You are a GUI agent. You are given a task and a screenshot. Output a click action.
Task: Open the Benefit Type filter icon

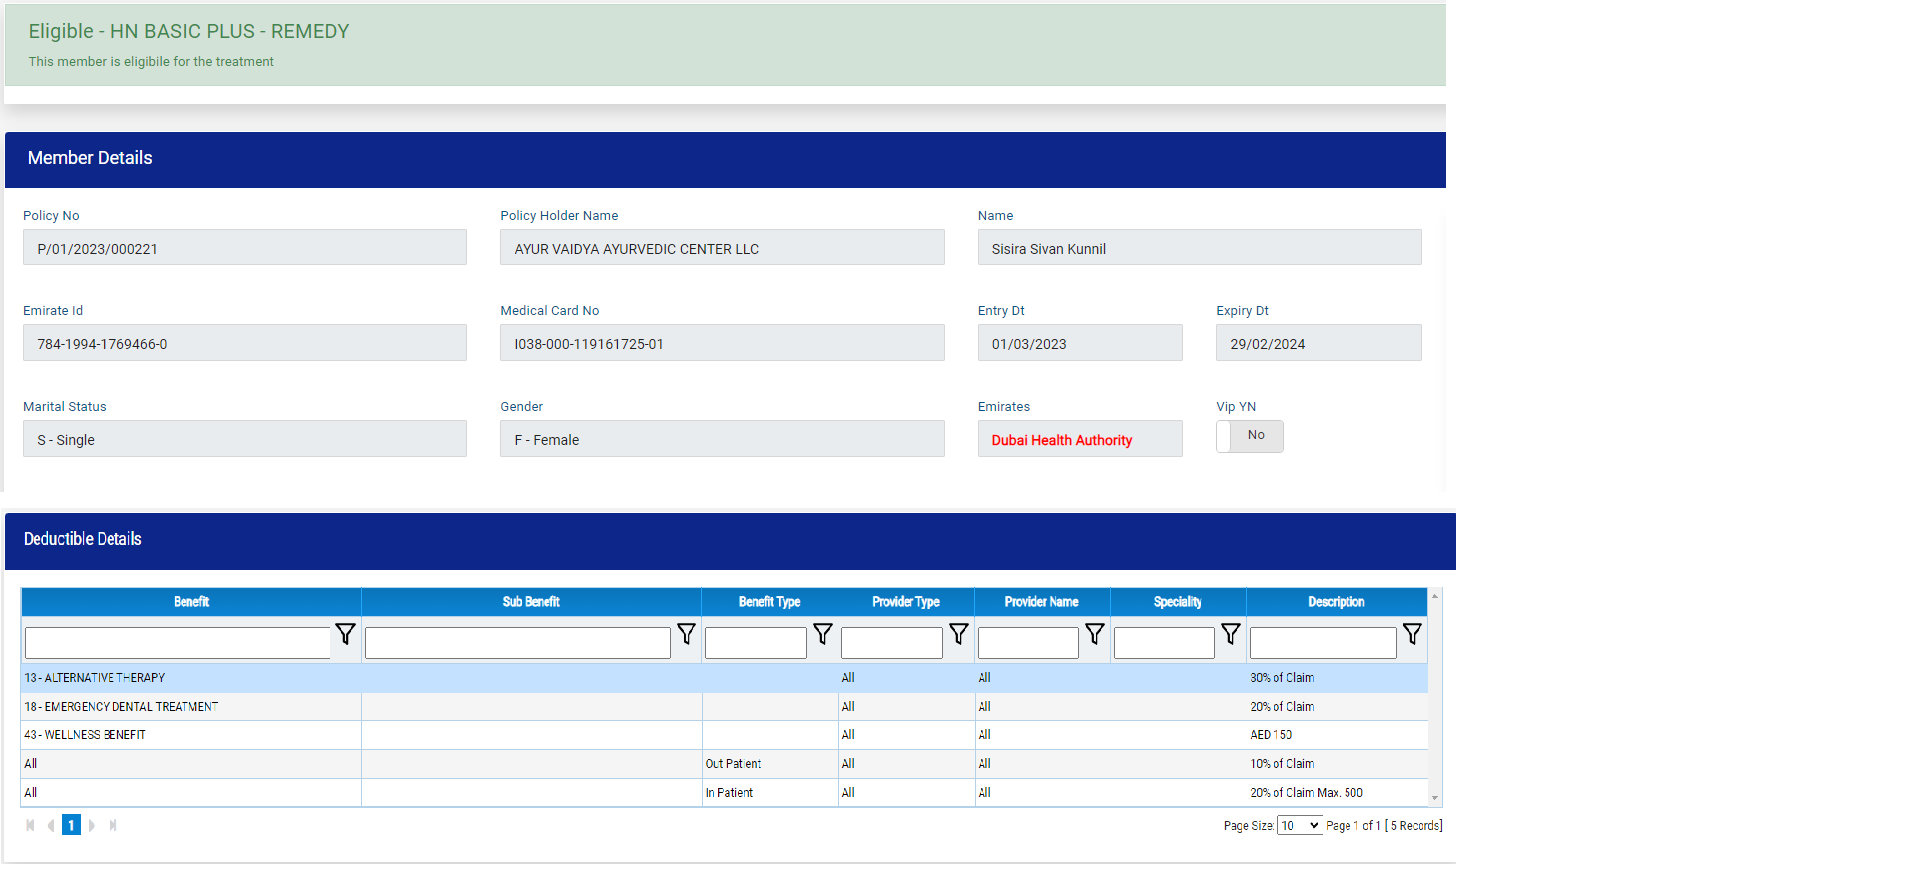click(822, 634)
